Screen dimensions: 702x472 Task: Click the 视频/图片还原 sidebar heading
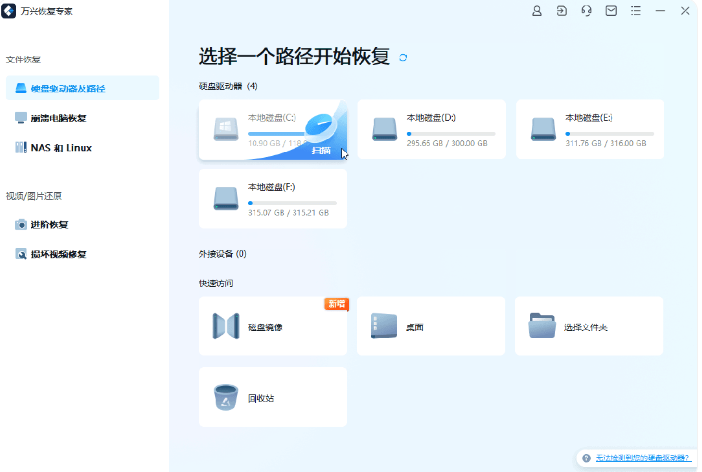[34, 196]
